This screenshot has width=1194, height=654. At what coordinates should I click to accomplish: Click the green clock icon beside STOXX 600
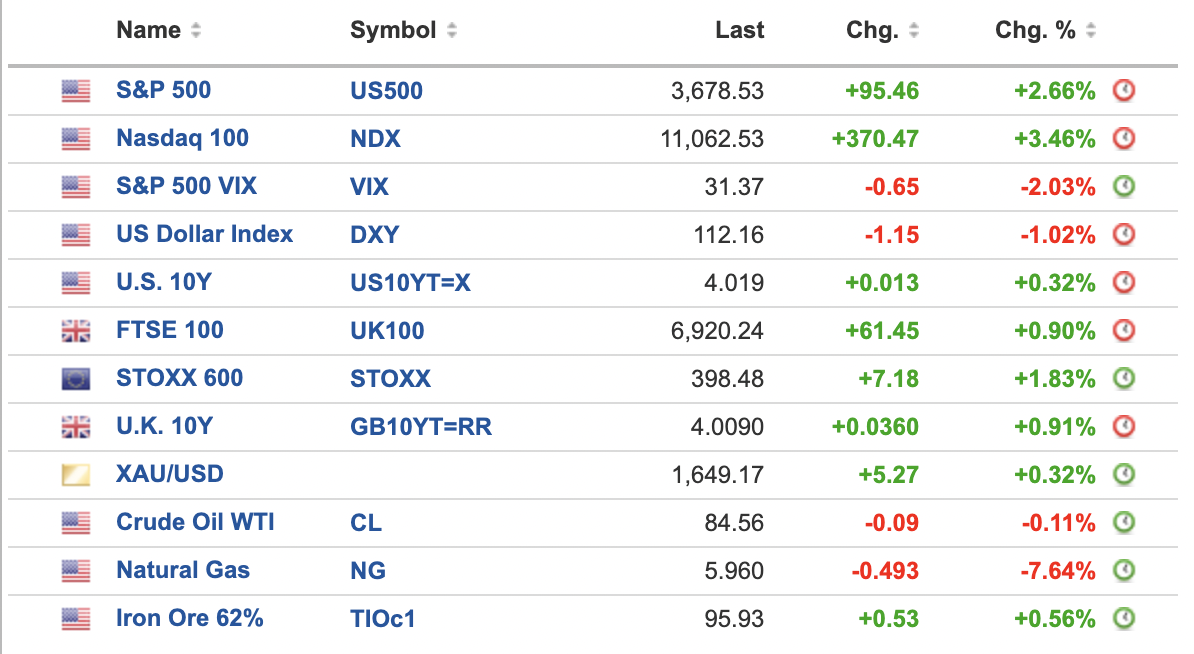pyautogui.click(x=1125, y=379)
